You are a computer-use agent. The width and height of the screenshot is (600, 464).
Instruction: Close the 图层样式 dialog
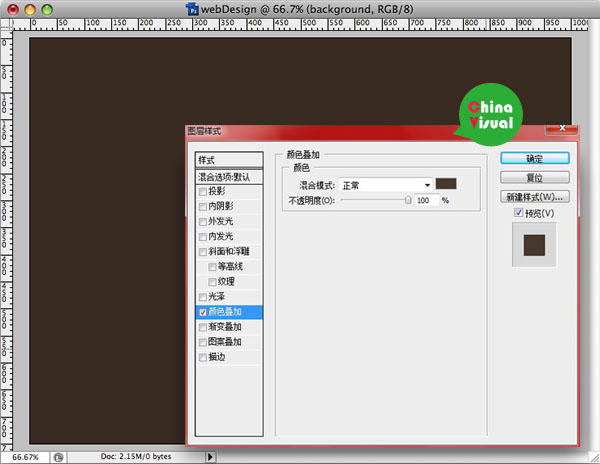[x=561, y=129]
